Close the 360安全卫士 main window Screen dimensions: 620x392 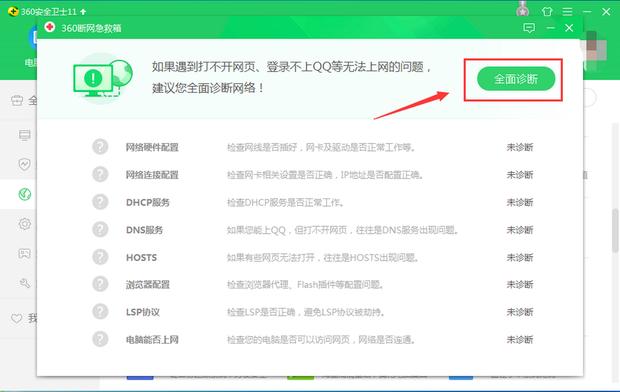pyautogui.click(x=606, y=11)
